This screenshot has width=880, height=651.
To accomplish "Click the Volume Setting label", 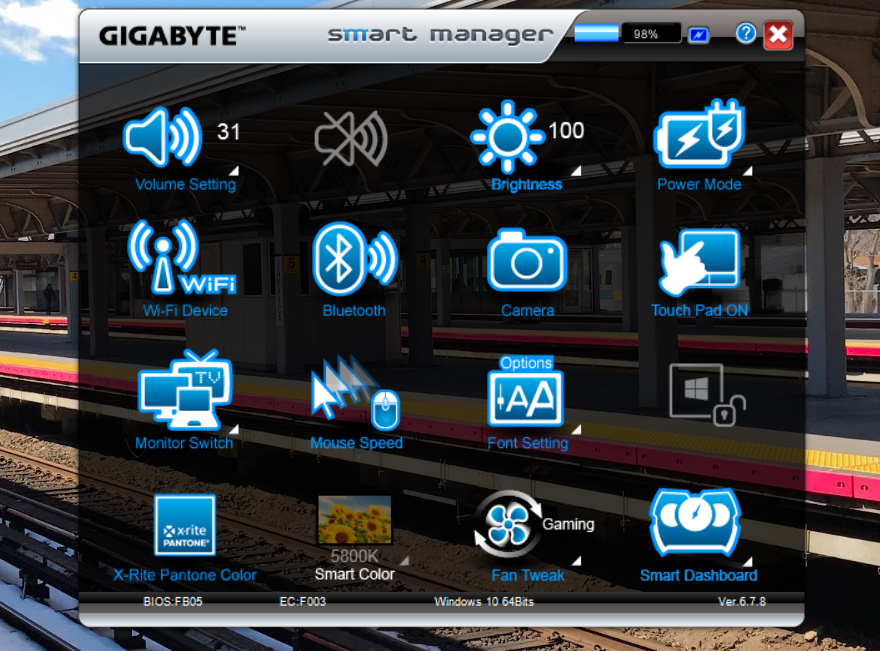I will 185,185.
